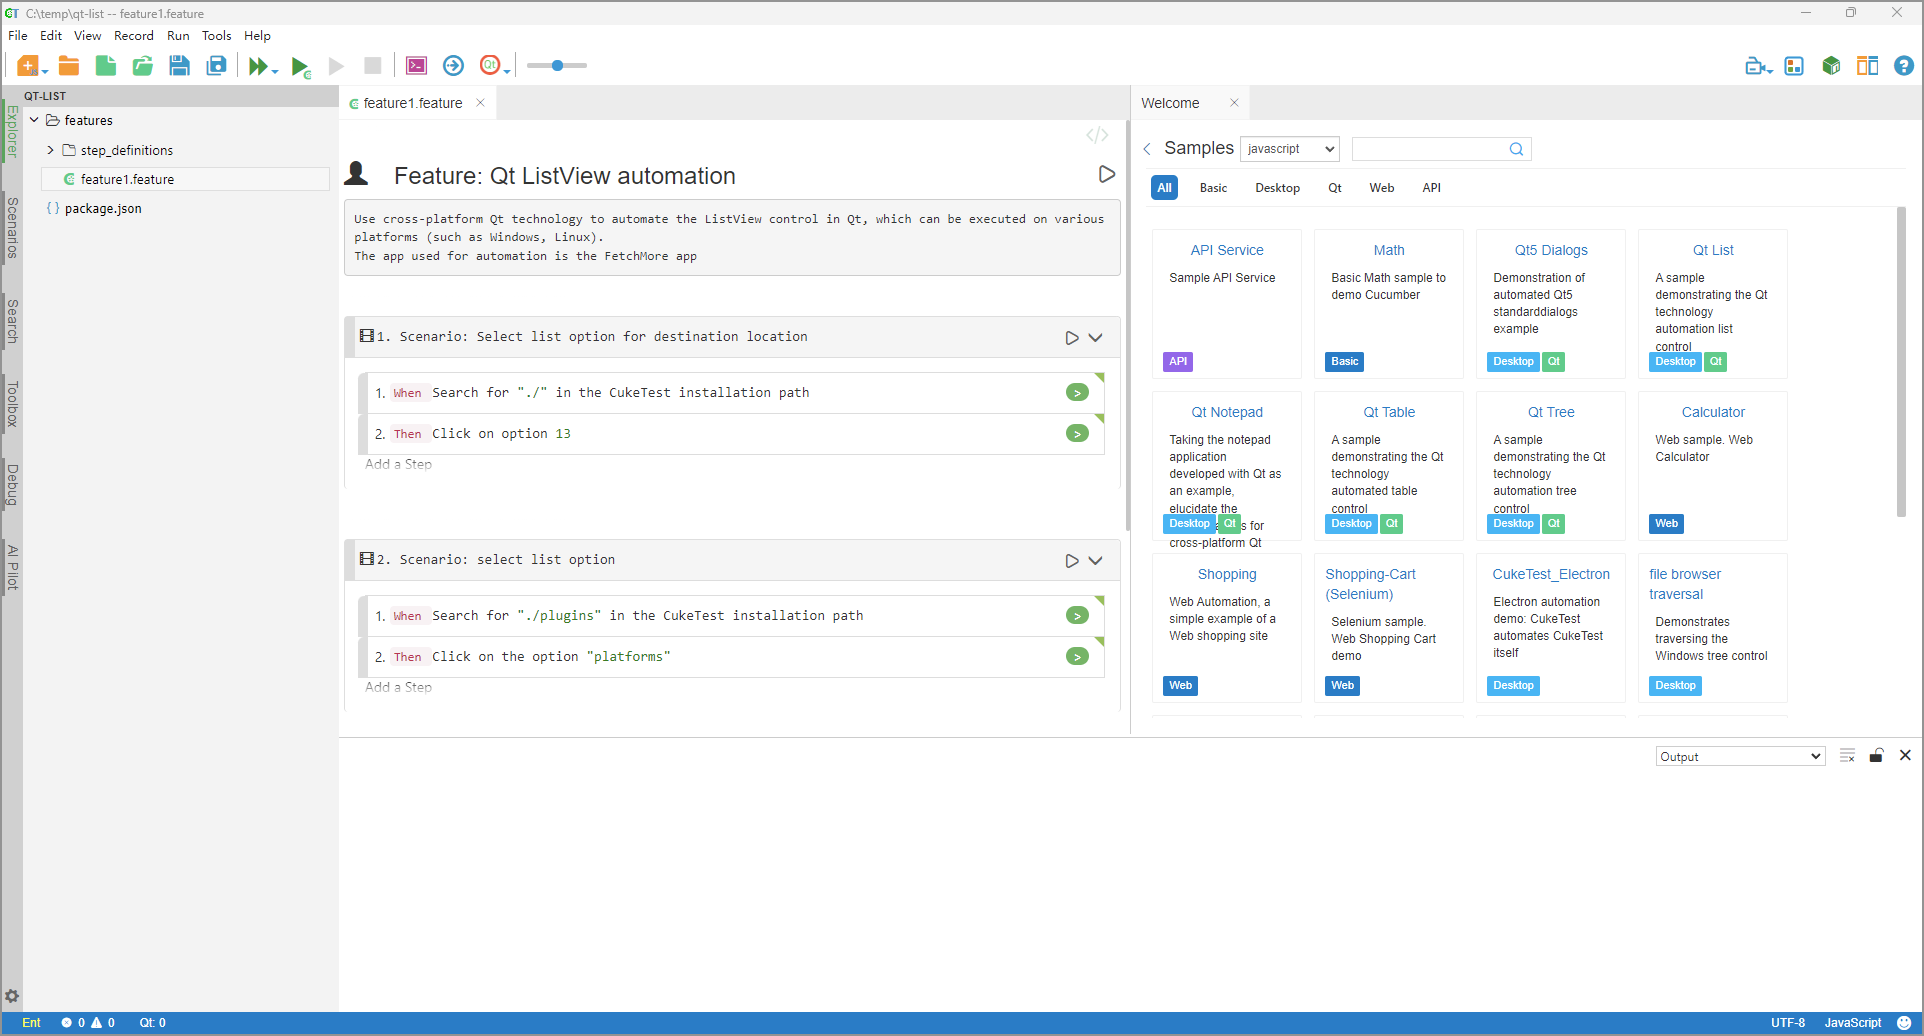Open the purple command line terminal icon
The height and width of the screenshot is (1036, 1924).
click(416, 66)
